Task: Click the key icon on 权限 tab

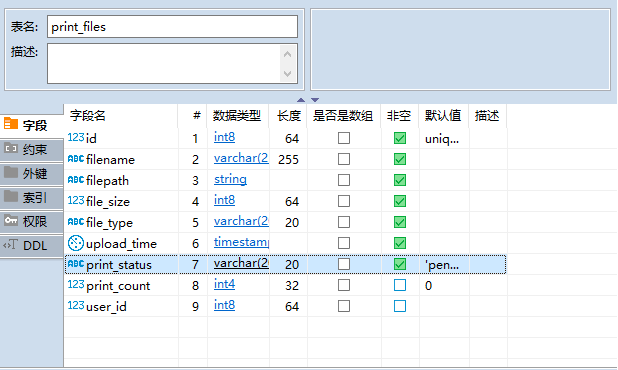Action: (x=11, y=220)
